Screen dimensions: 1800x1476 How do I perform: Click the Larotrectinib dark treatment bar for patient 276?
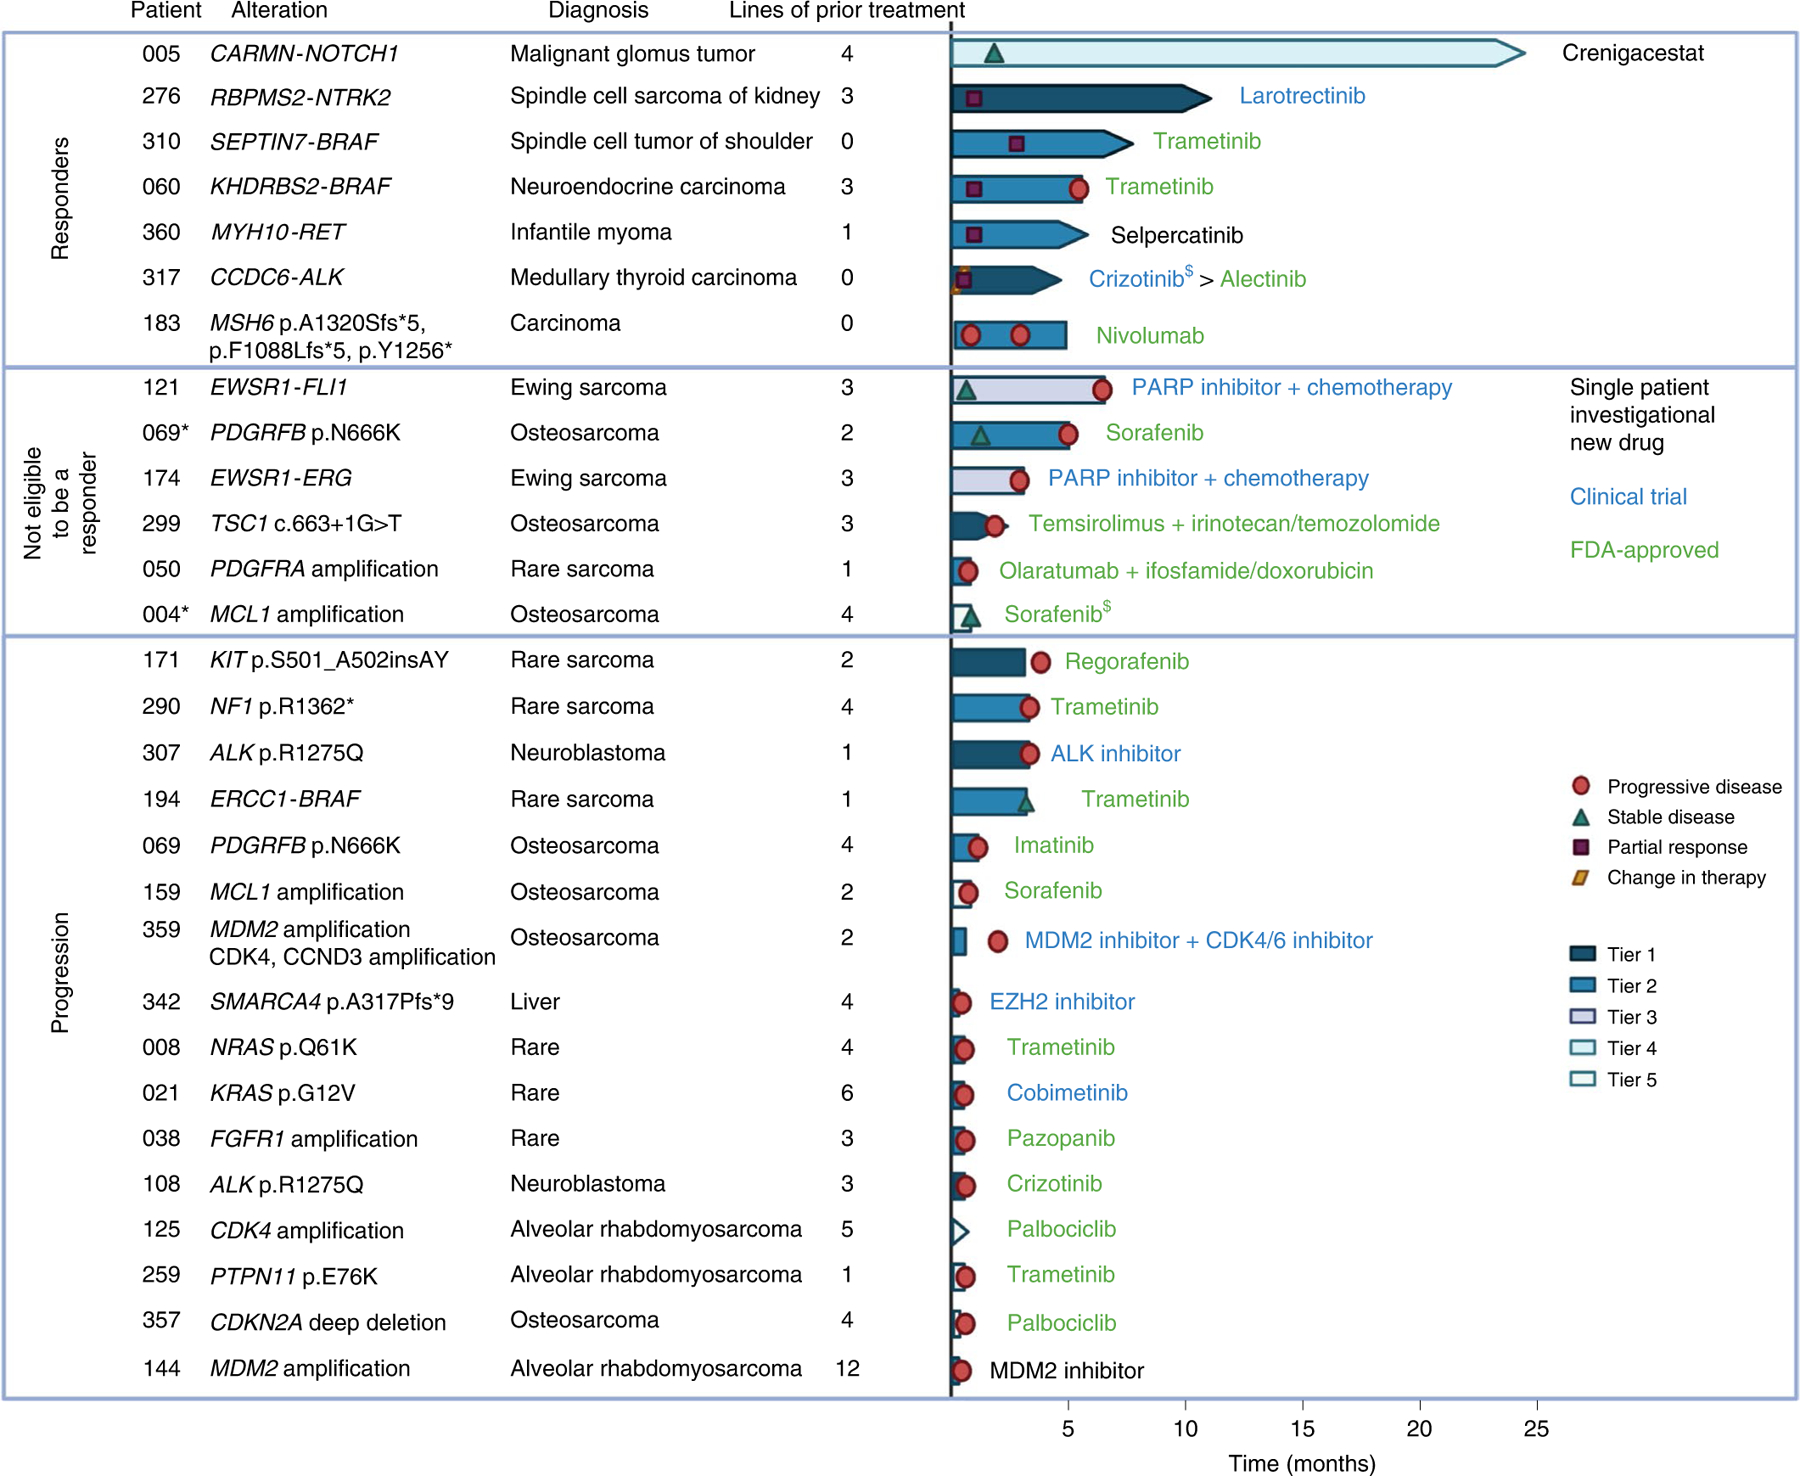1081,98
